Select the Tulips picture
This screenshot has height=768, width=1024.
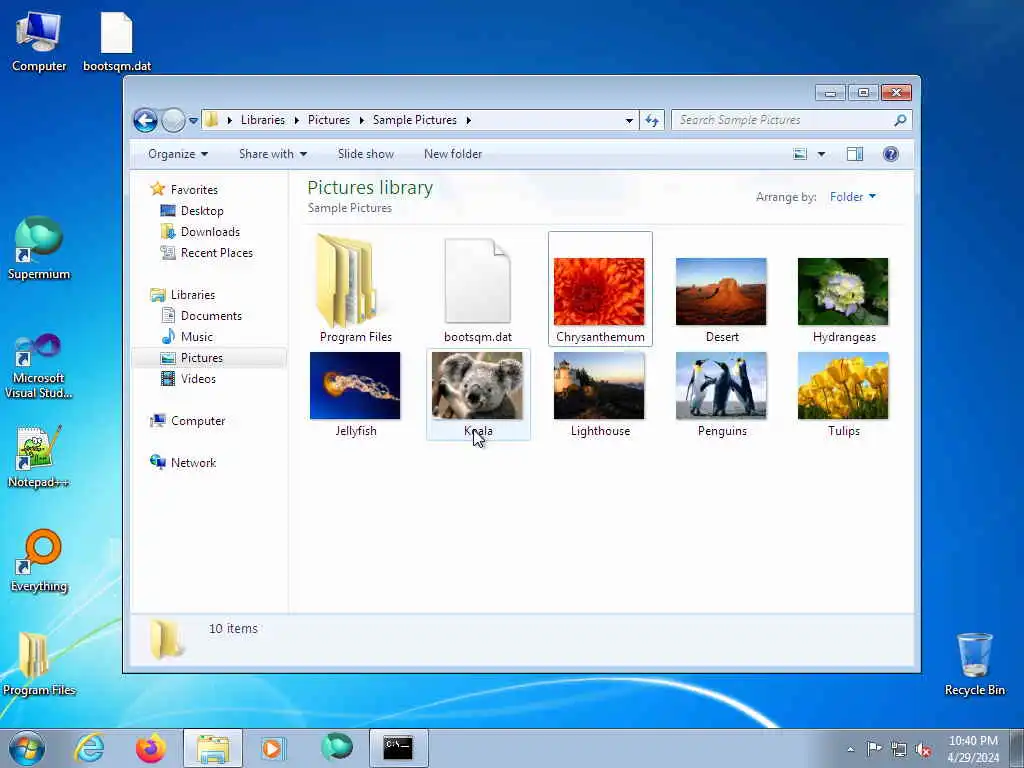tap(843, 394)
